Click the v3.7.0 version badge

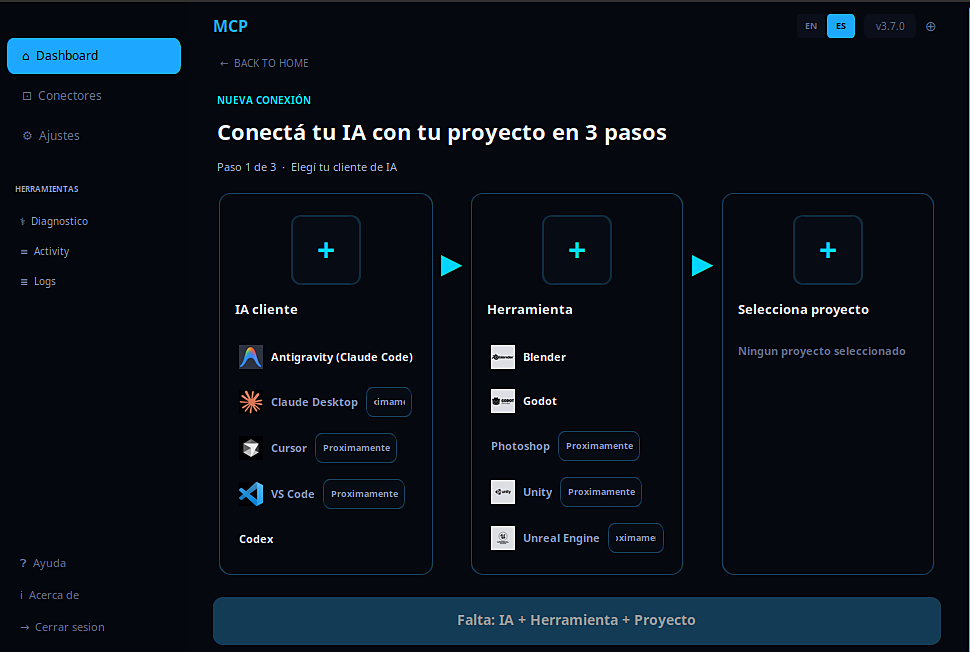coord(890,26)
